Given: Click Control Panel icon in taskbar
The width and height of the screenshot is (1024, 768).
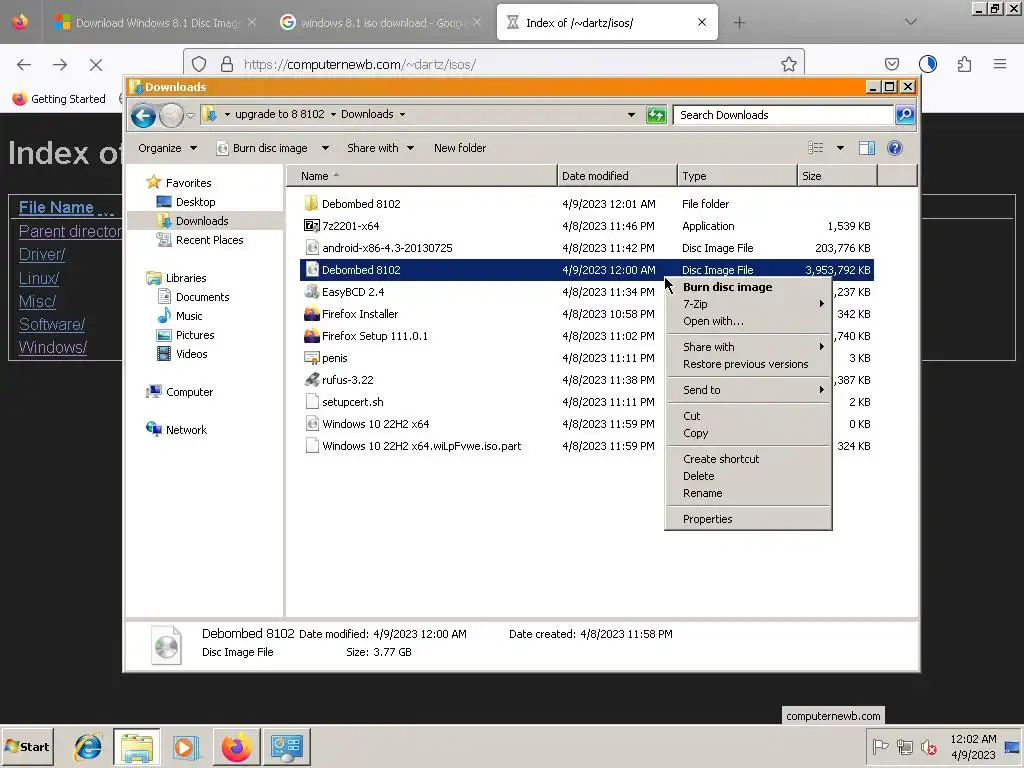Looking at the screenshot, I should click(x=287, y=747).
